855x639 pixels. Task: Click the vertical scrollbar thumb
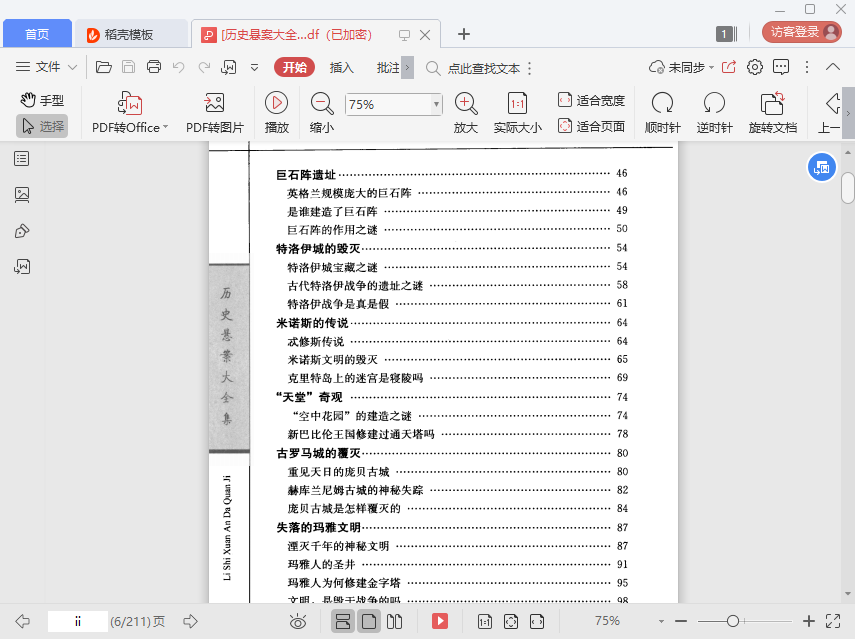tap(847, 188)
